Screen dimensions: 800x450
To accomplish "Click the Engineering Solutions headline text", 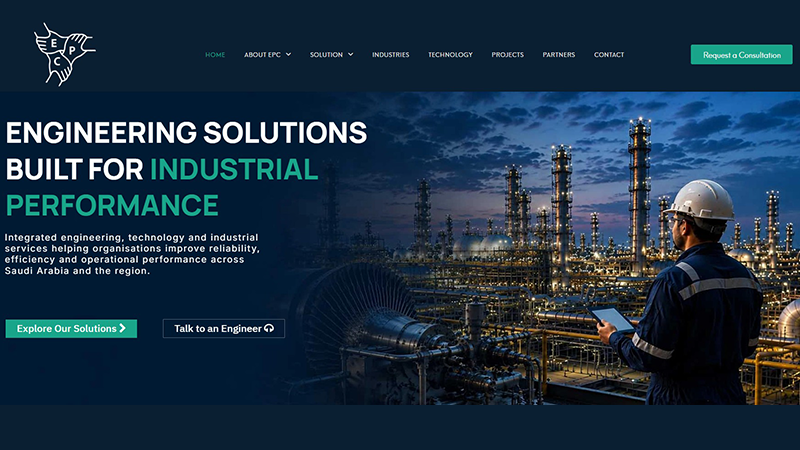I will point(186,132).
